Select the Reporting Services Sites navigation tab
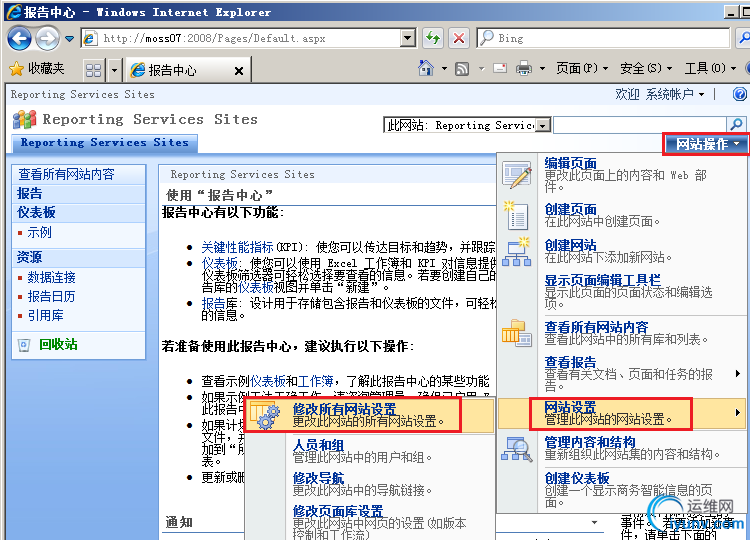The image size is (750, 540). pyautogui.click(x=104, y=143)
